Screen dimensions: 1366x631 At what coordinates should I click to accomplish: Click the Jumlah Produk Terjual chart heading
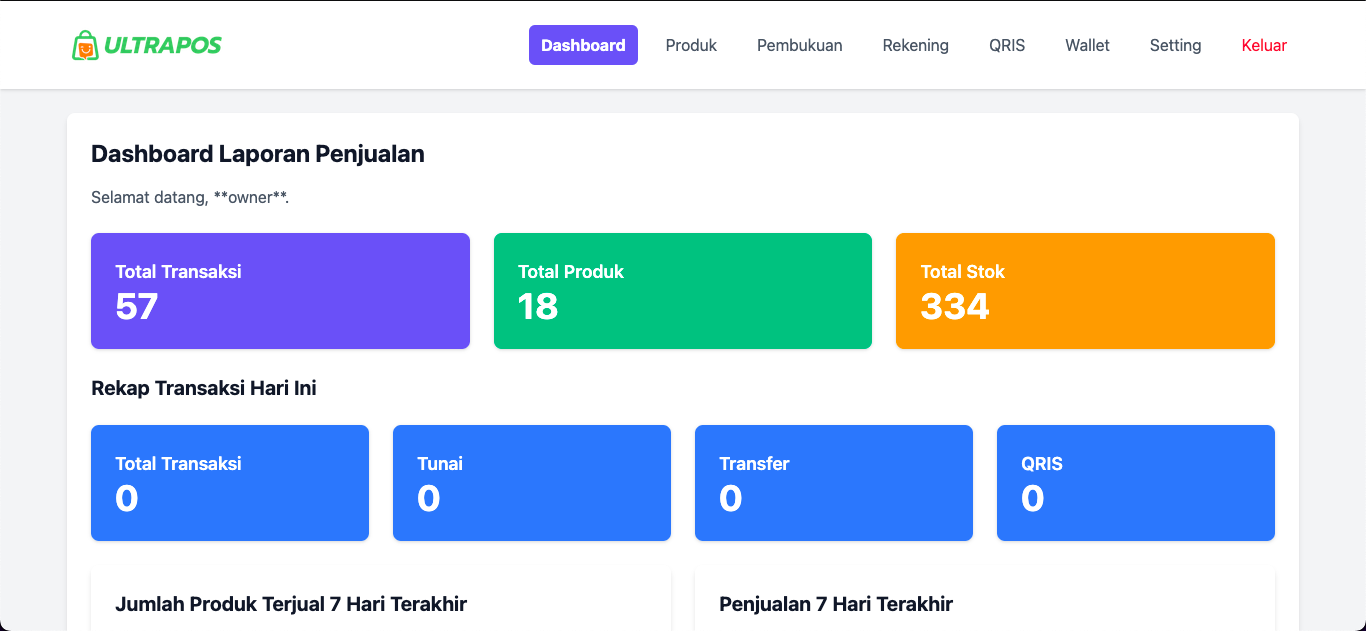point(291,604)
